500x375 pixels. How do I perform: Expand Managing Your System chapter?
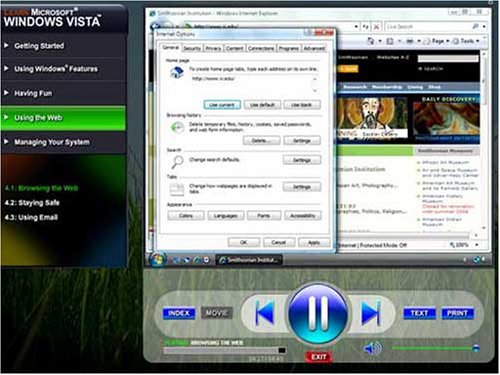63,142
